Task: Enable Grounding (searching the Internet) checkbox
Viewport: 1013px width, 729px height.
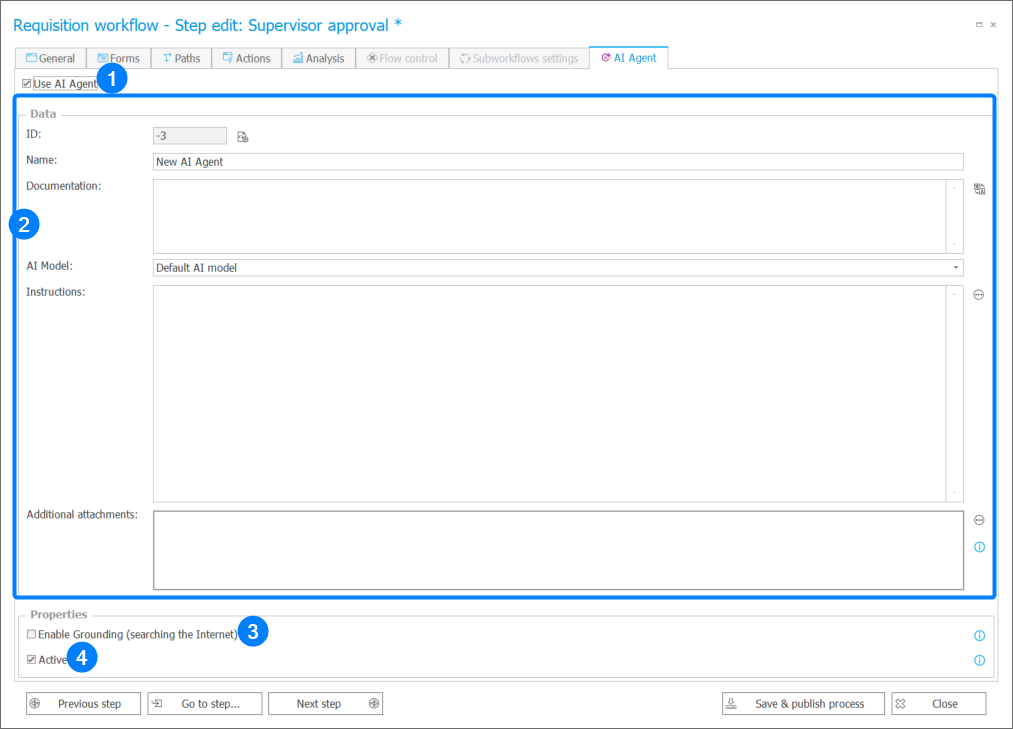Action: (31, 634)
